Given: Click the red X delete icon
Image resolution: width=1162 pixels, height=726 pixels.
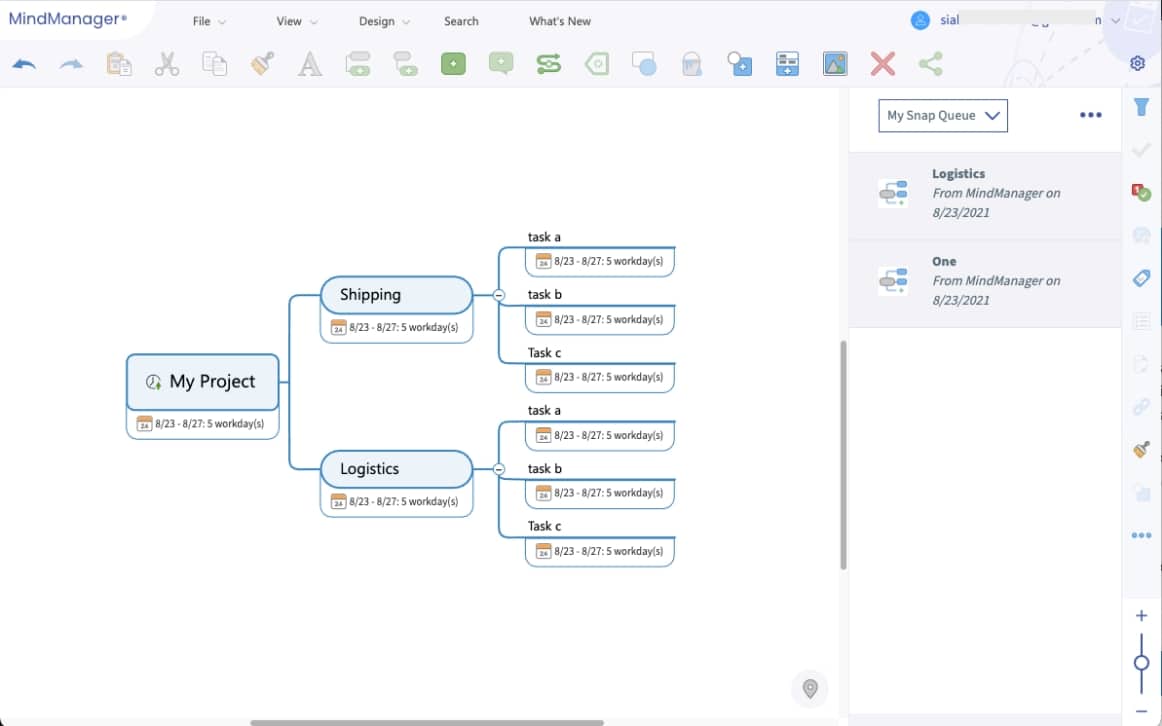Looking at the screenshot, I should point(882,65).
